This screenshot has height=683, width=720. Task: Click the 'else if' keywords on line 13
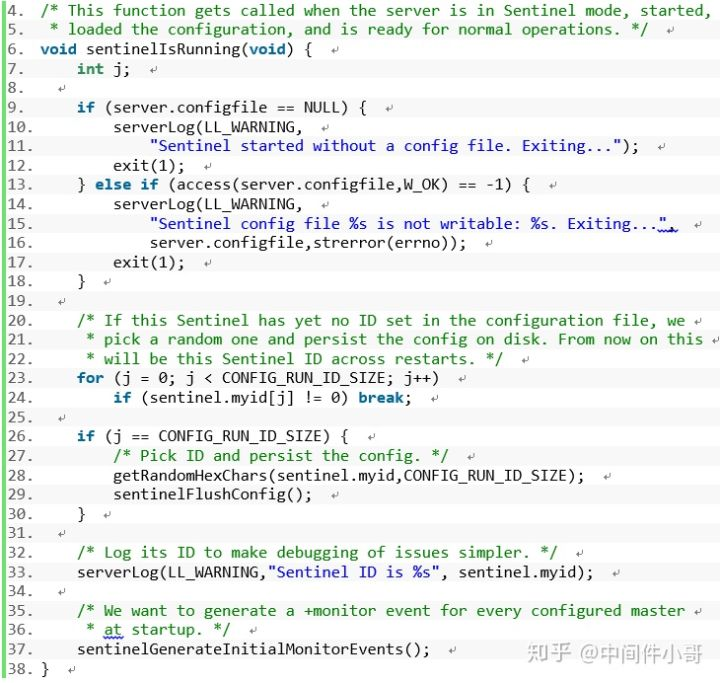pyautogui.click(x=127, y=185)
